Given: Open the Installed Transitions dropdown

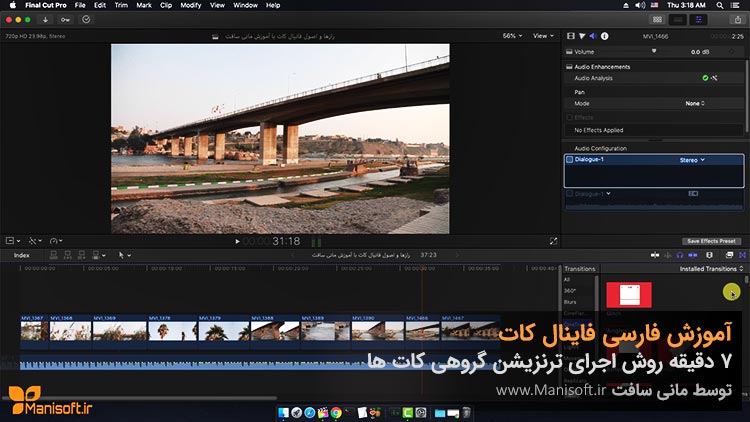Looking at the screenshot, I should [x=711, y=269].
